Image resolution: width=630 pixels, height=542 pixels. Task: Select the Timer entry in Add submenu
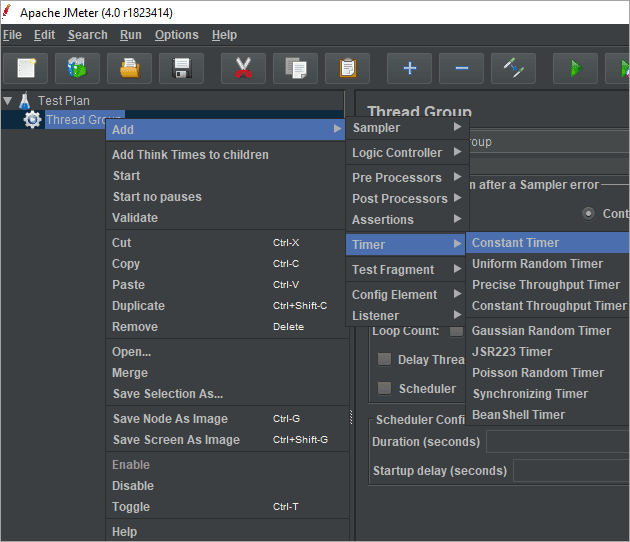click(406, 244)
